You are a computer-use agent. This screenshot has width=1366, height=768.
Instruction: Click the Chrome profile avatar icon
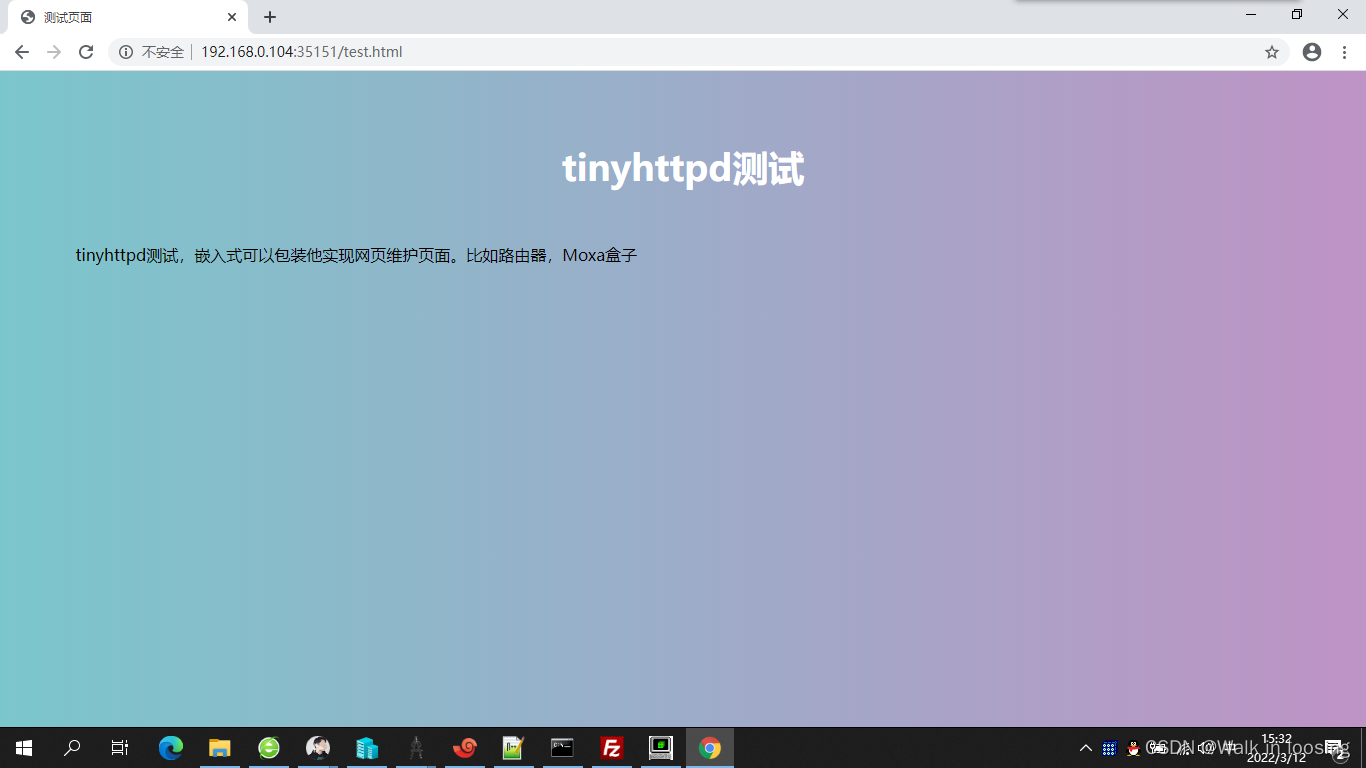click(1311, 51)
